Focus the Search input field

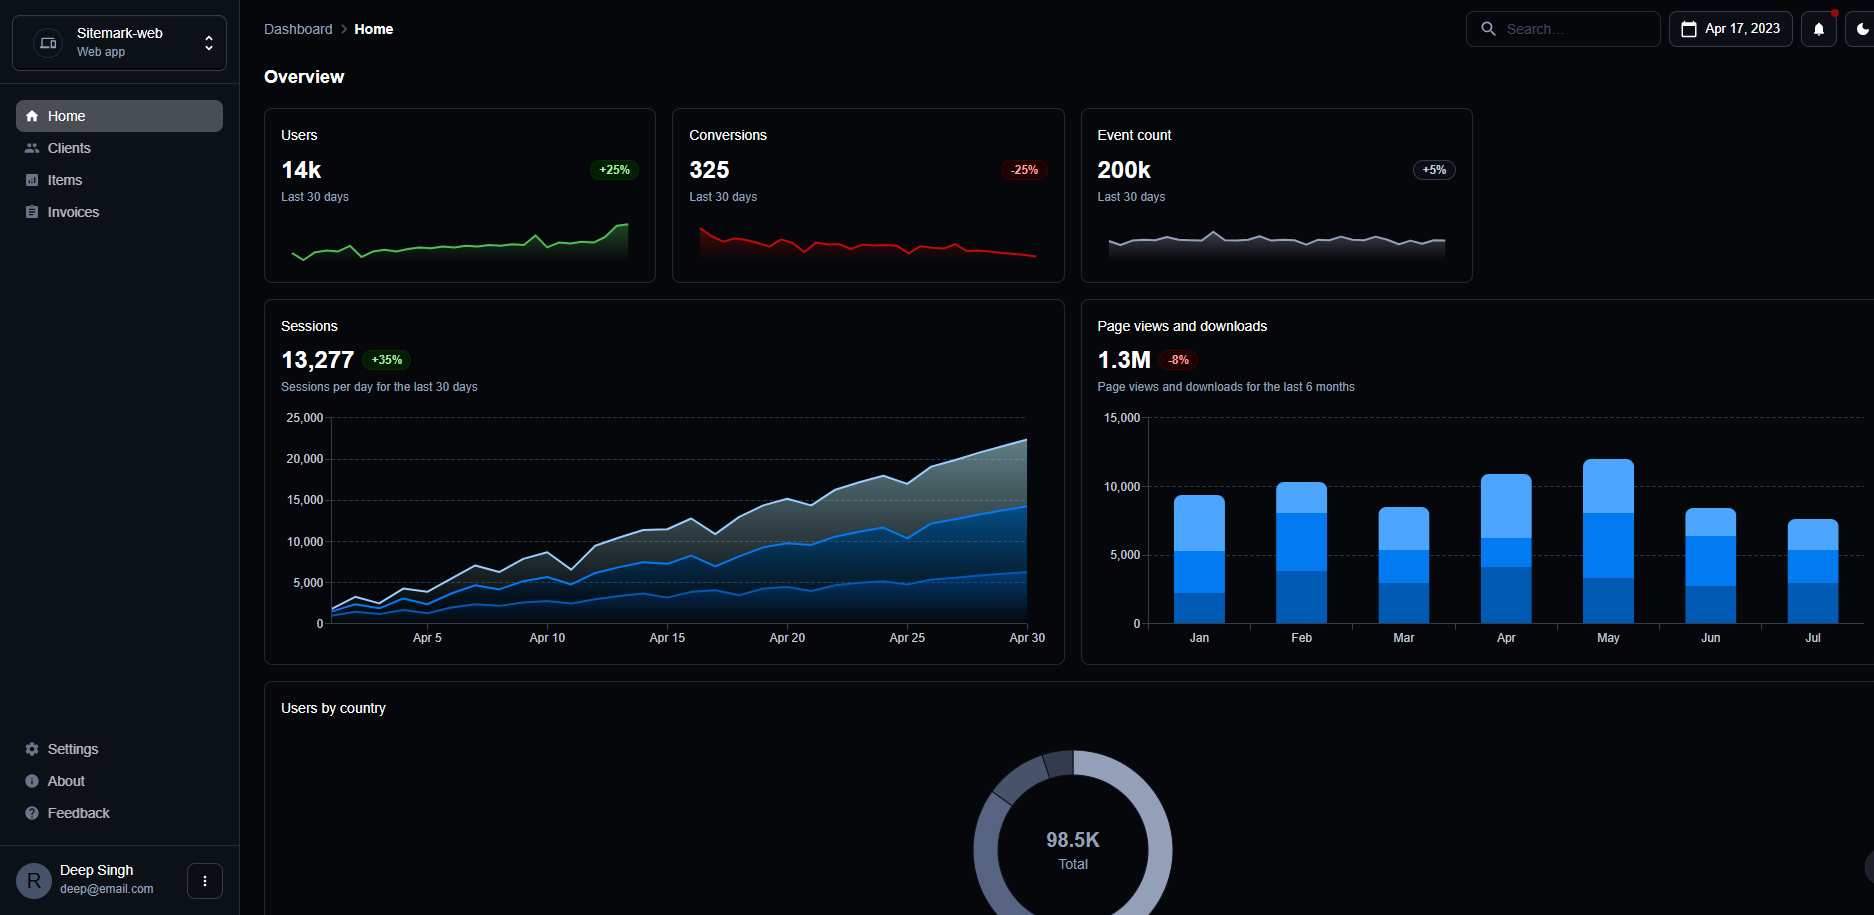point(1563,29)
